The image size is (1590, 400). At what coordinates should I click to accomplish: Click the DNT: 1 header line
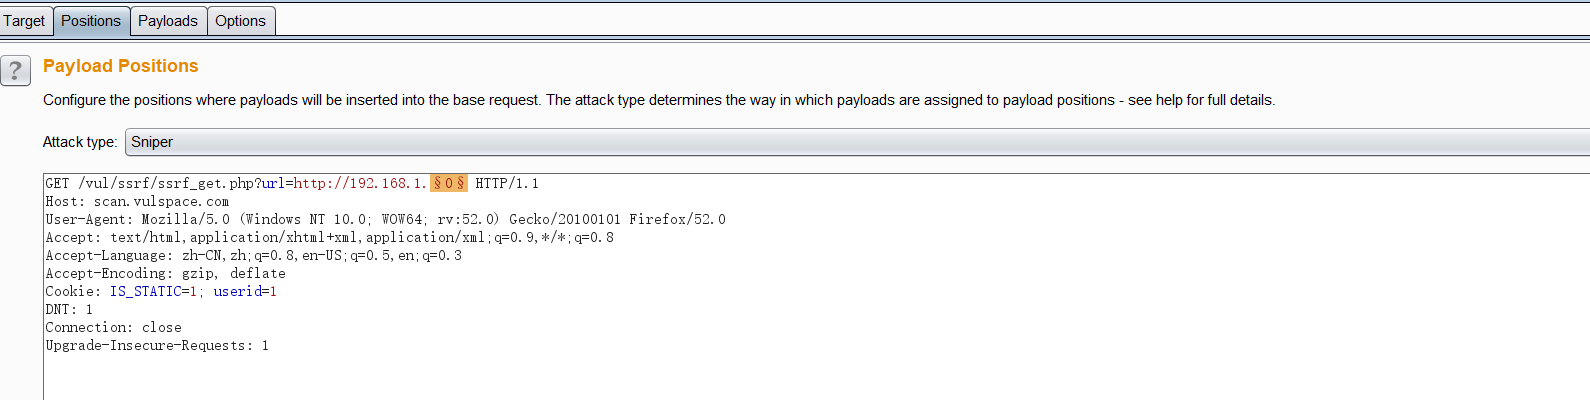click(x=69, y=310)
